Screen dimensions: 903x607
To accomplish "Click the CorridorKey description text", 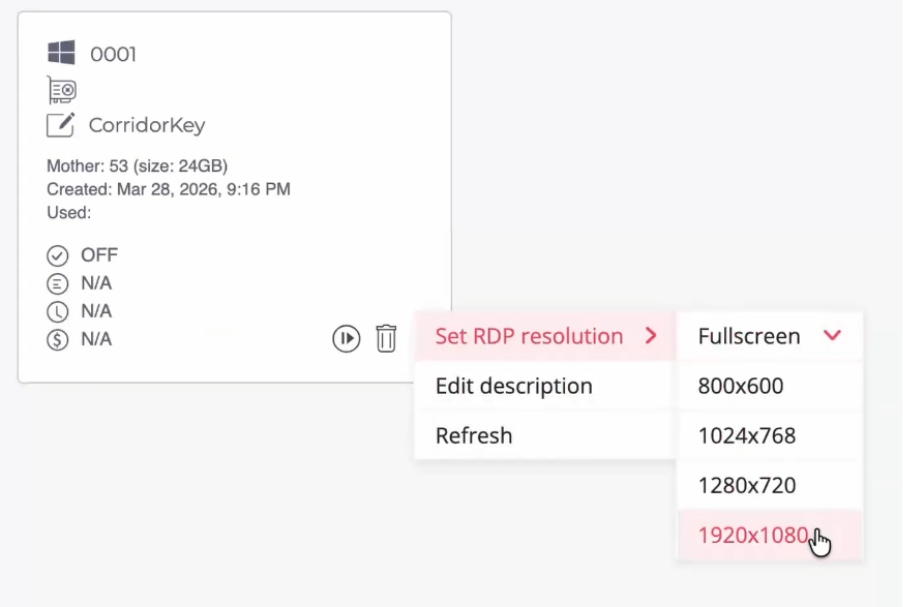I will 147,125.
